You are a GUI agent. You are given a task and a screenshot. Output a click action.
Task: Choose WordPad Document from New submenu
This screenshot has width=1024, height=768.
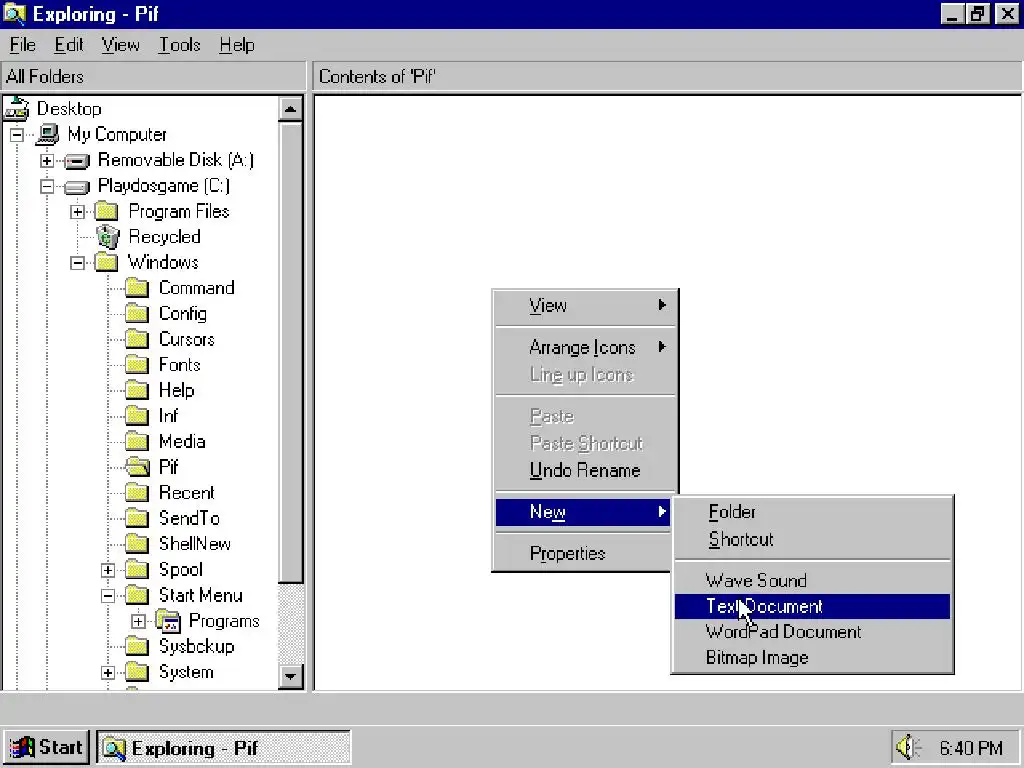coord(812,632)
